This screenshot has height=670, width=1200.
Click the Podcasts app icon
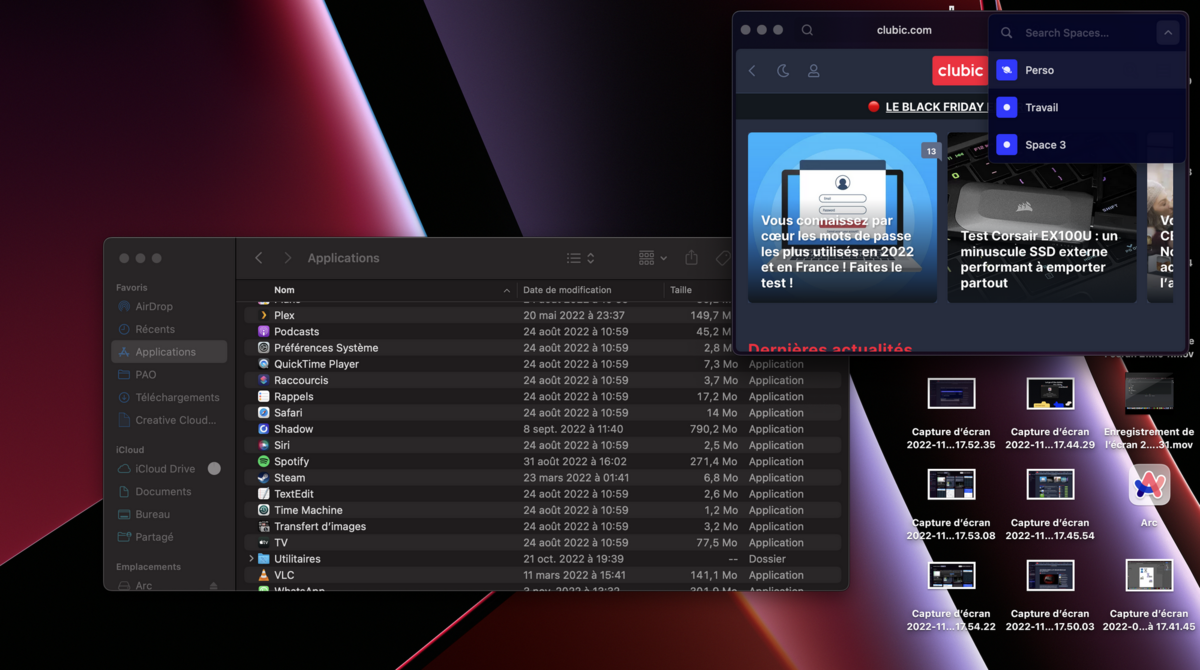(x=264, y=332)
